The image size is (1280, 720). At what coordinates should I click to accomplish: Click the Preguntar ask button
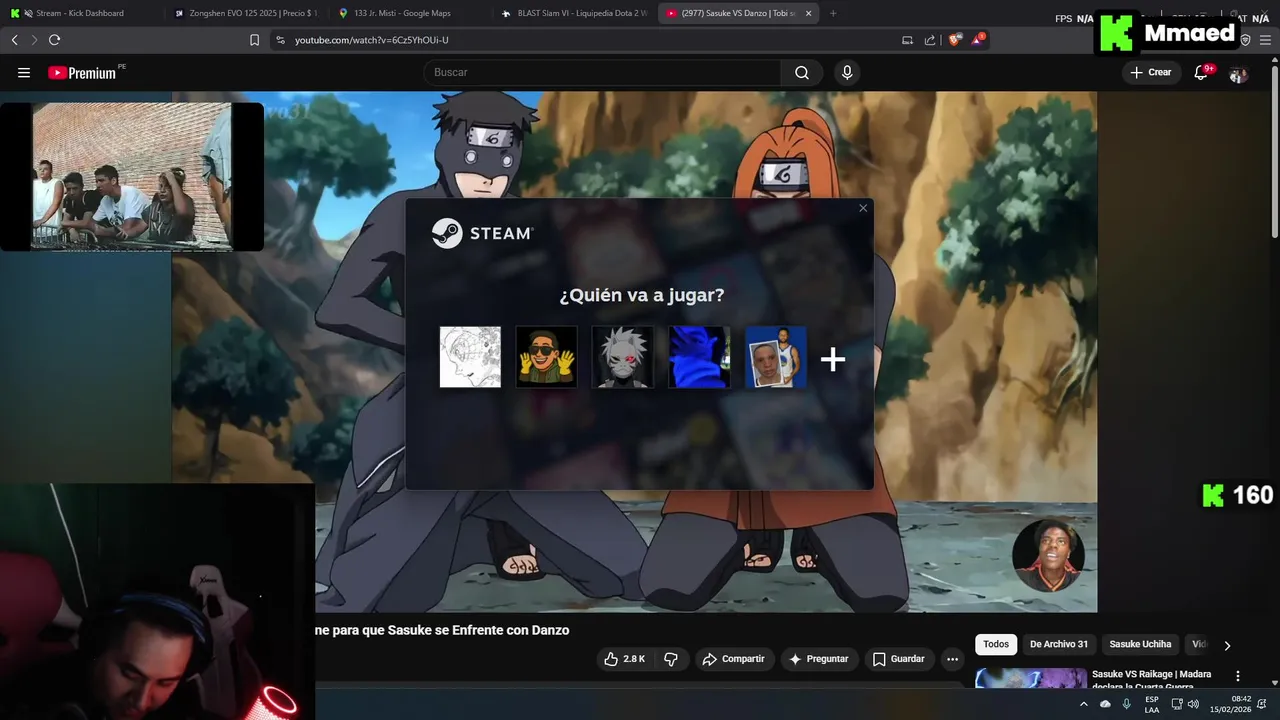pyautogui.click(x=819, y=659)
